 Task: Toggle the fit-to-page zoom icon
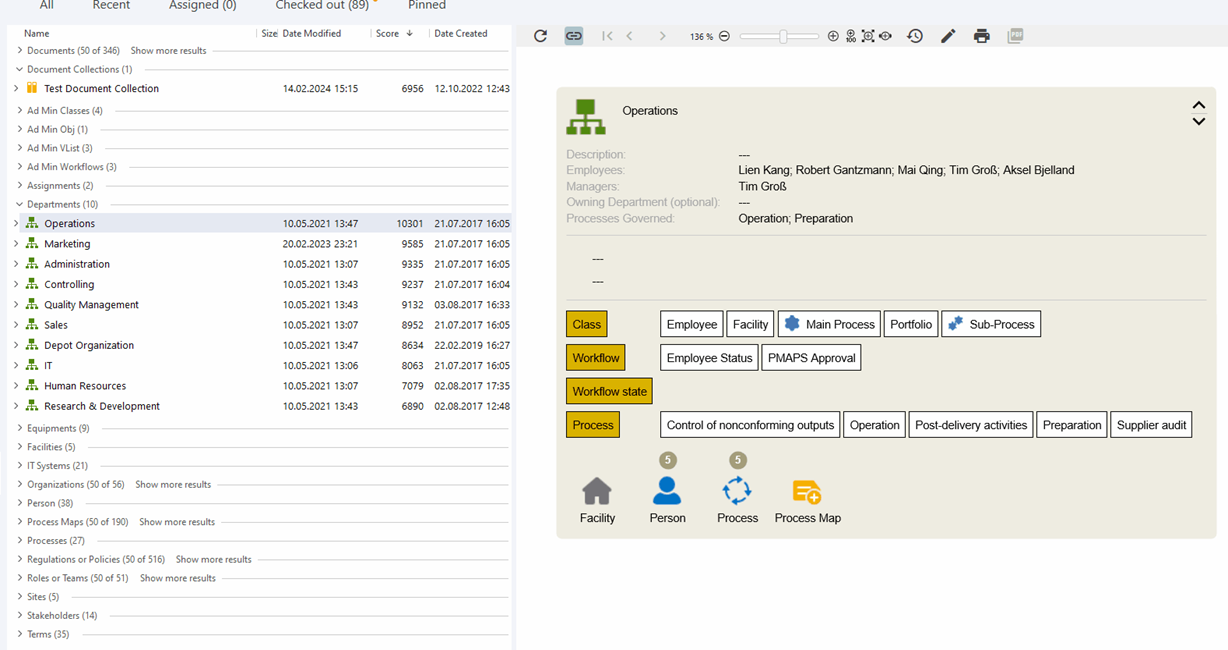tap(867, 36)
